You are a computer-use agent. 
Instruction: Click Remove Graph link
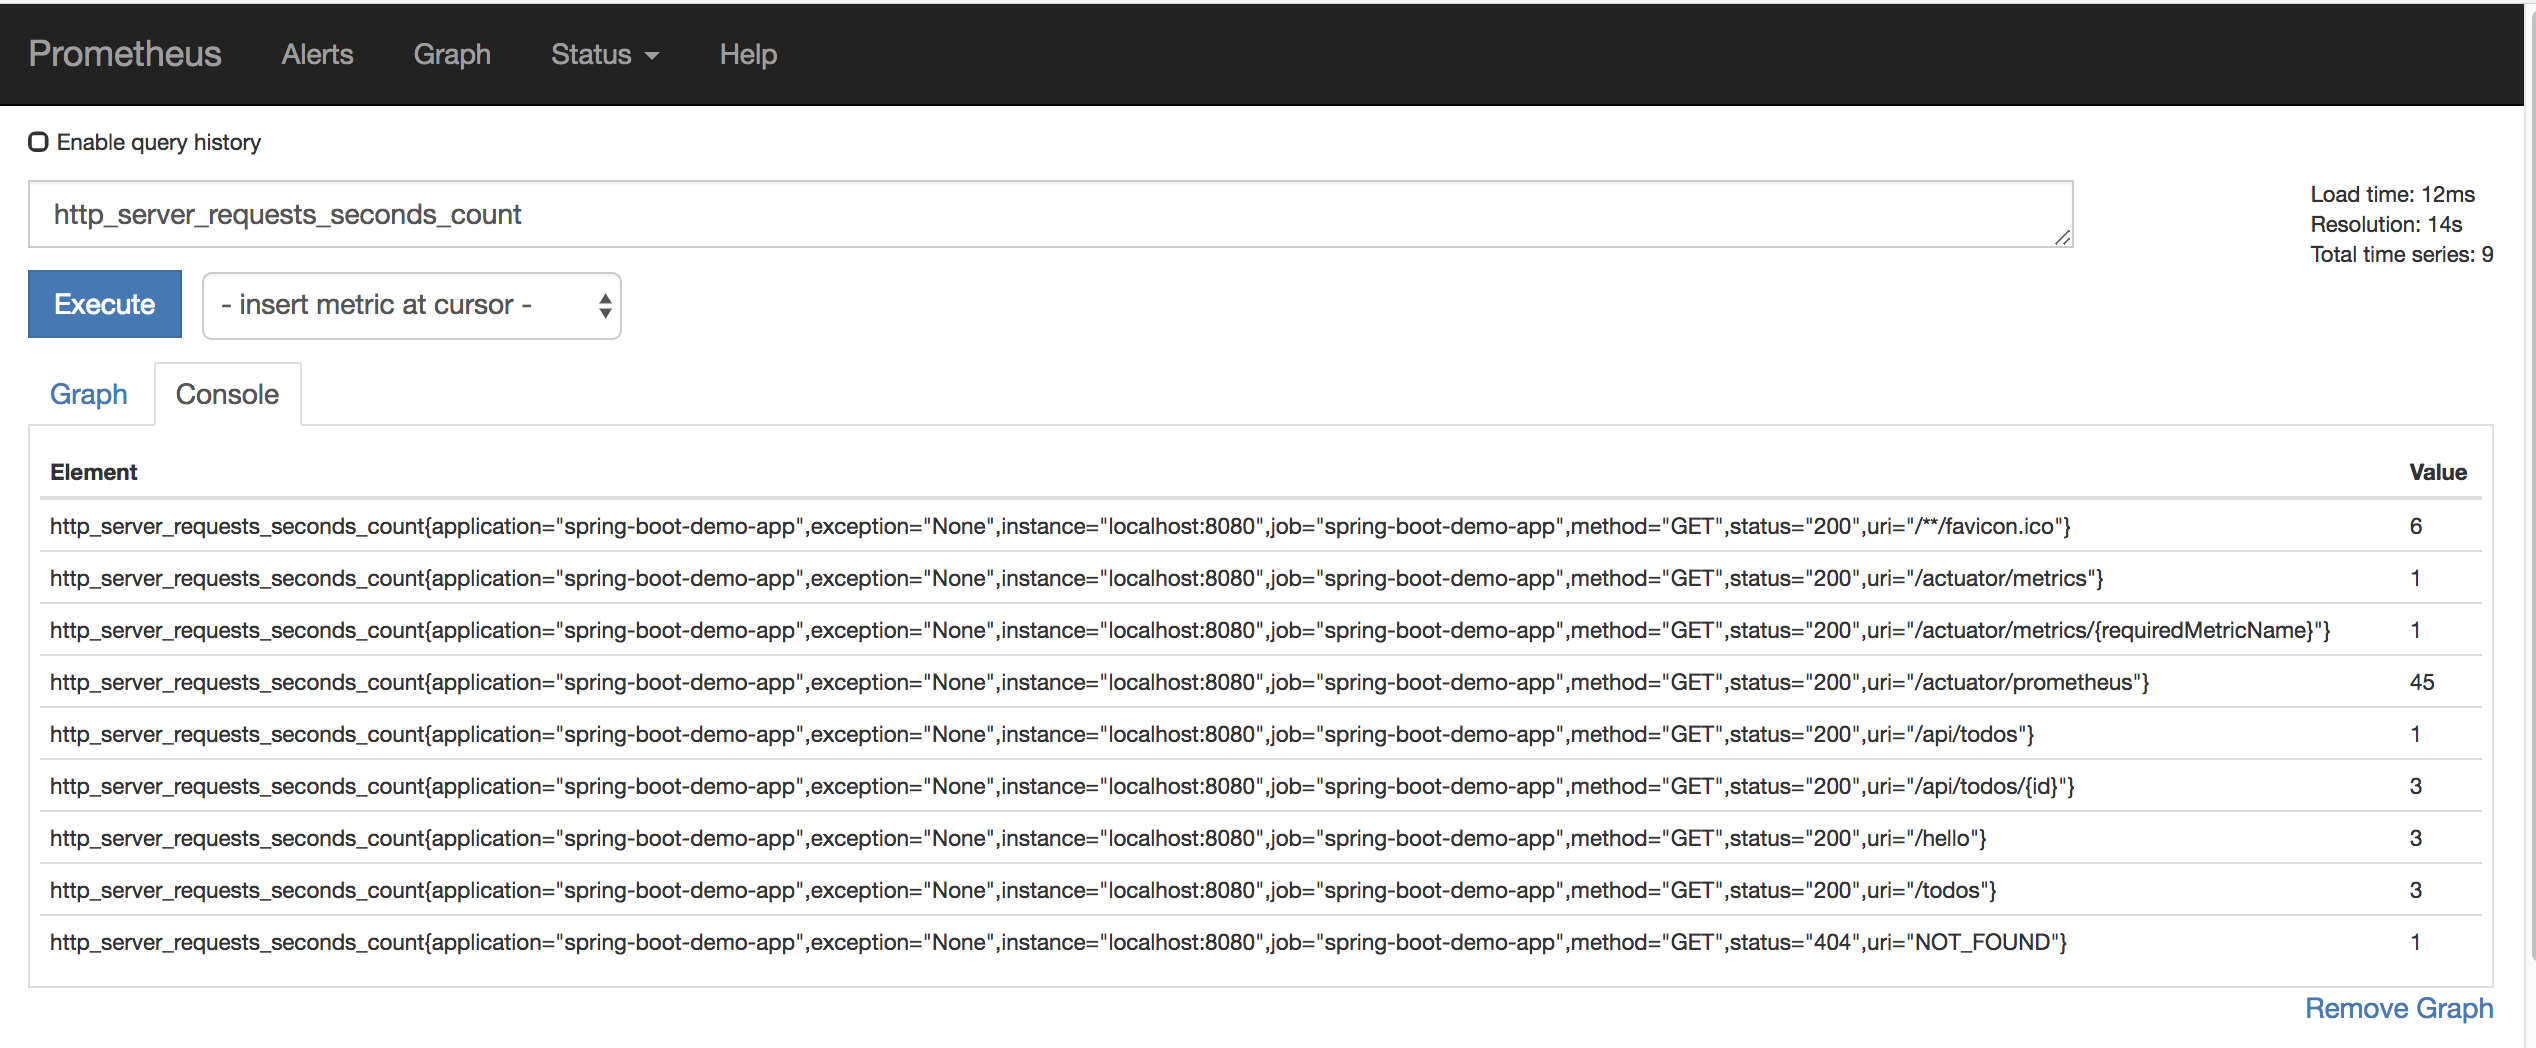click(2399, 1008)
